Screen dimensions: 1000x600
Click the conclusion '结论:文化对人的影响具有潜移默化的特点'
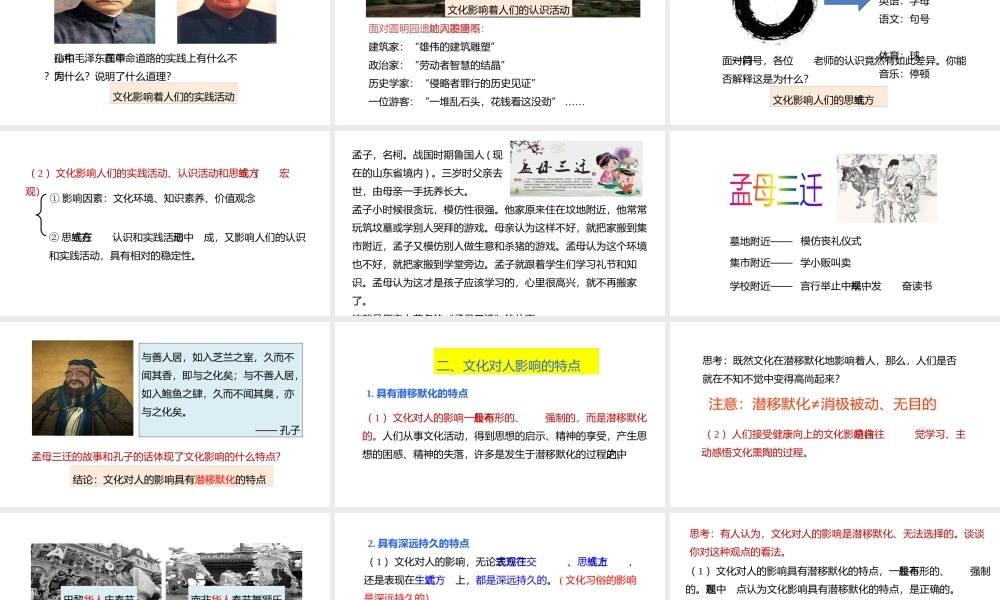(x=172, y=478)
